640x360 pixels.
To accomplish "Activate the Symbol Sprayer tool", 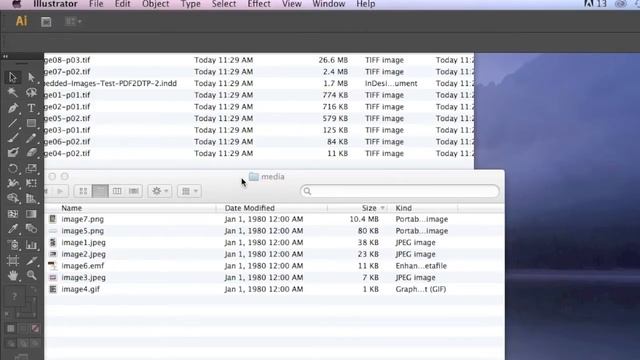I will (13, 245).
